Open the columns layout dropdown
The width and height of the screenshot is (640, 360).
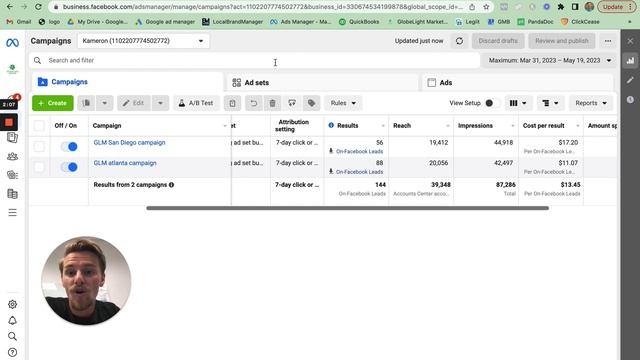coord(518,103)
